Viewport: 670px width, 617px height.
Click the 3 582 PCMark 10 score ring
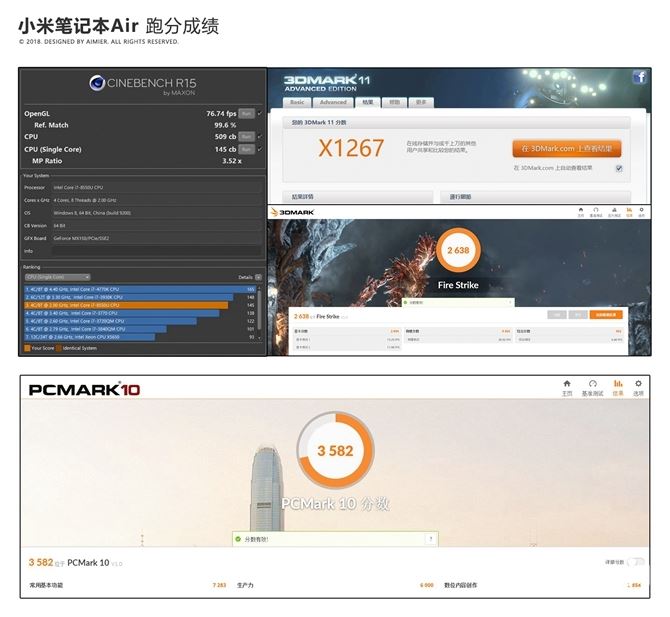335,450
